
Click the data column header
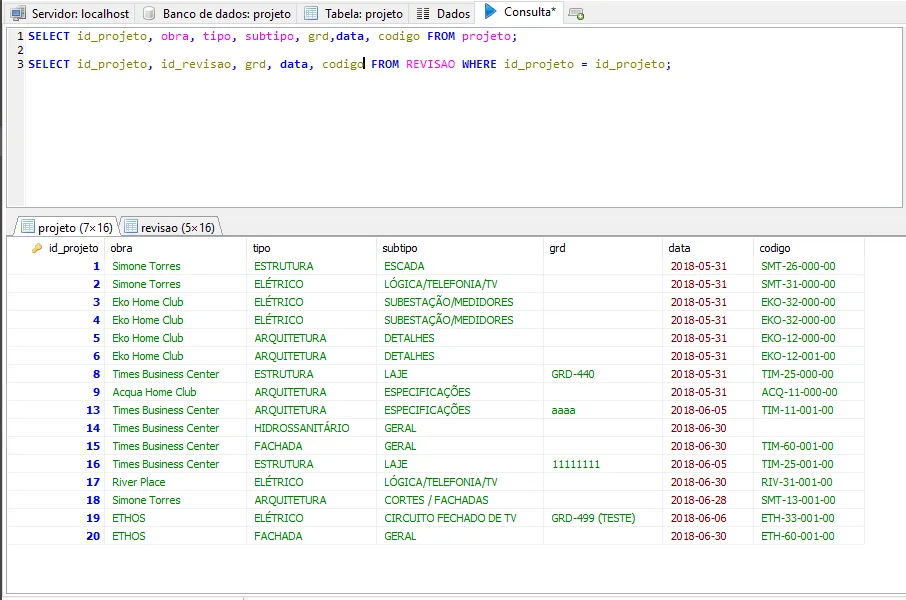680,248
